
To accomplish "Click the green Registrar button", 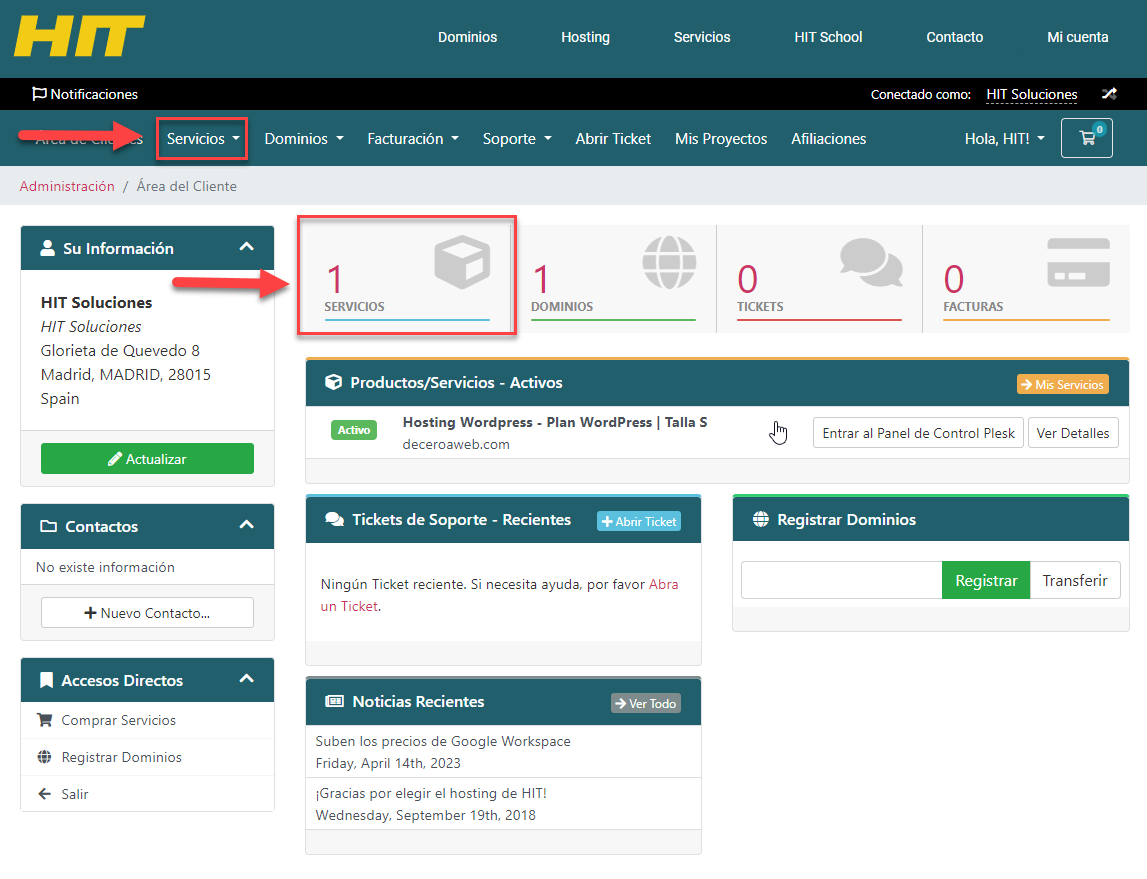I will [x=986, y=580].
